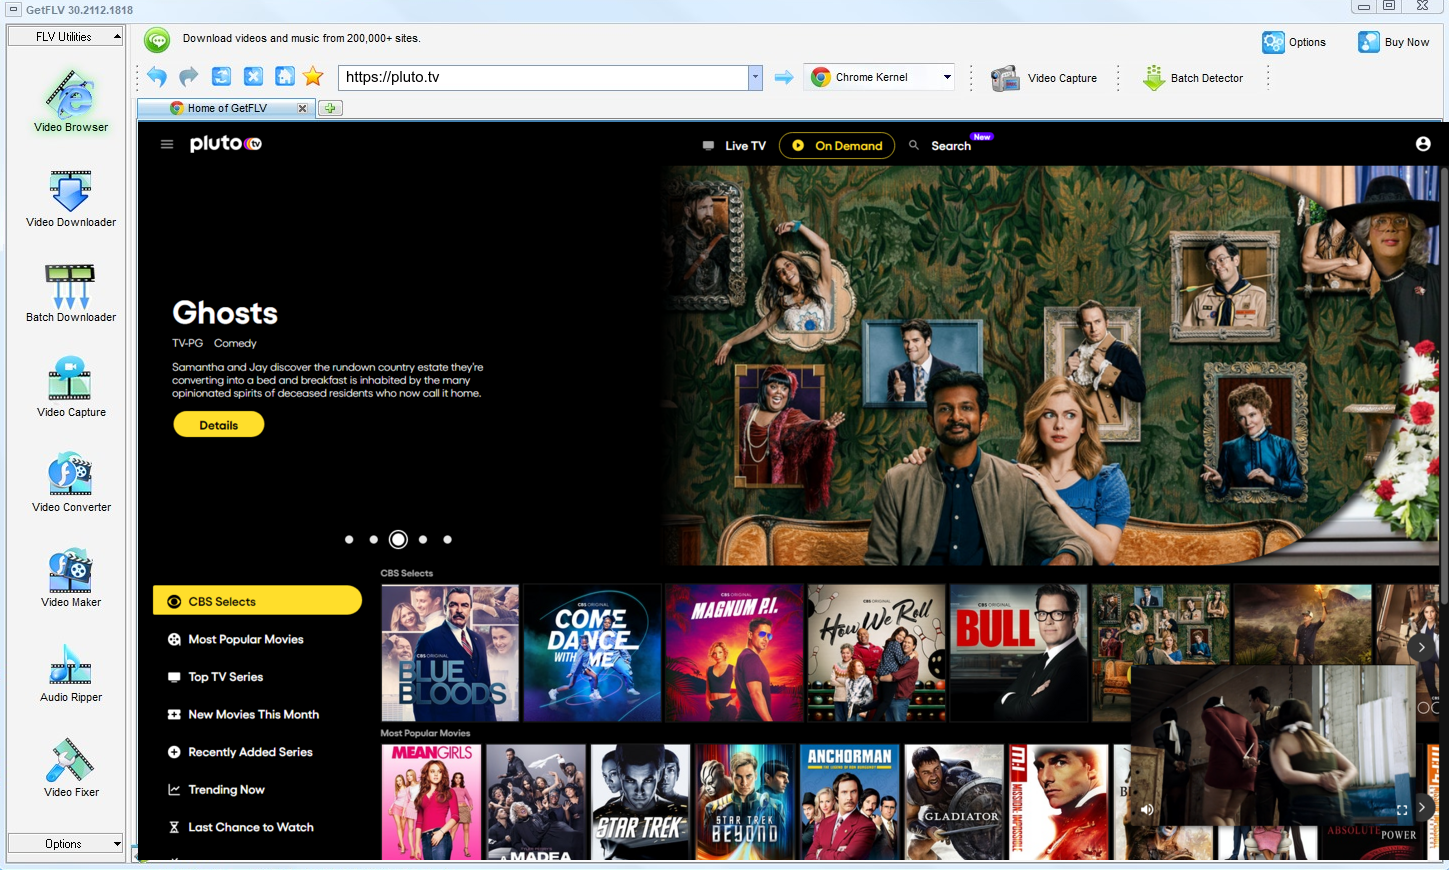
Task: Select the active third carousel dot
Action: pyautogui.click(x=398, y=539)
